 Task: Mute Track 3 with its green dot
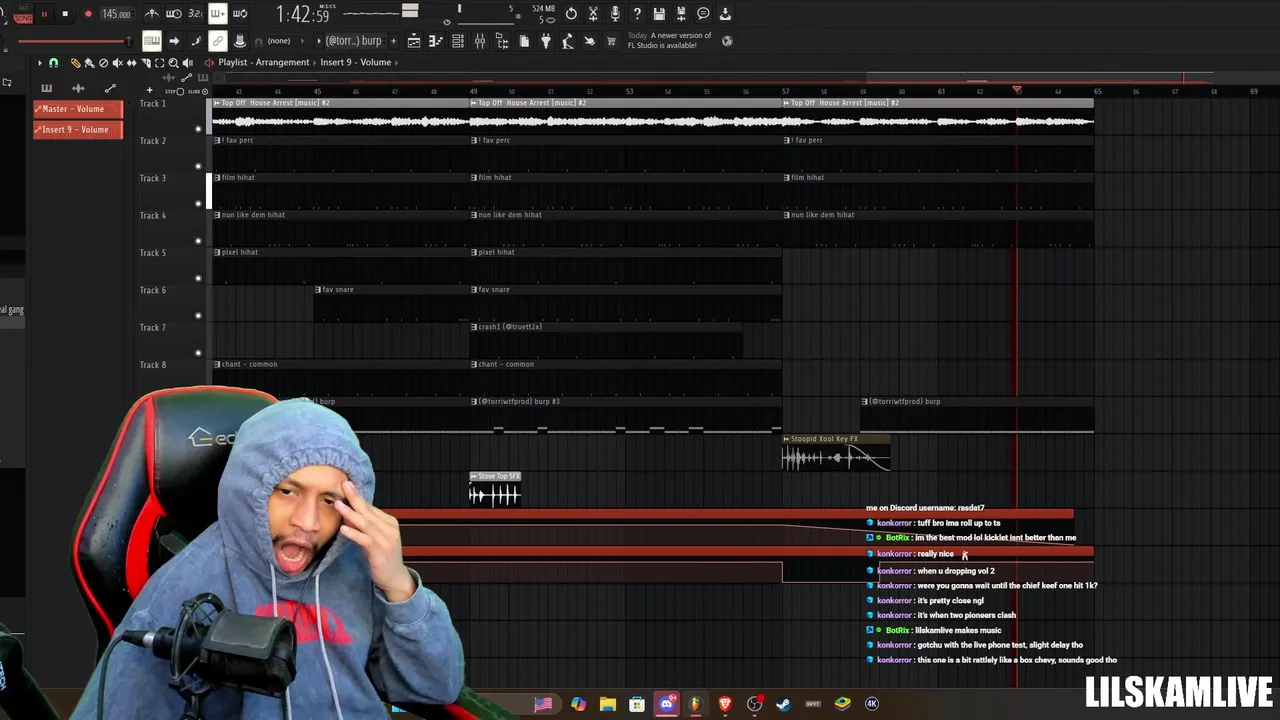pos(198,204)
